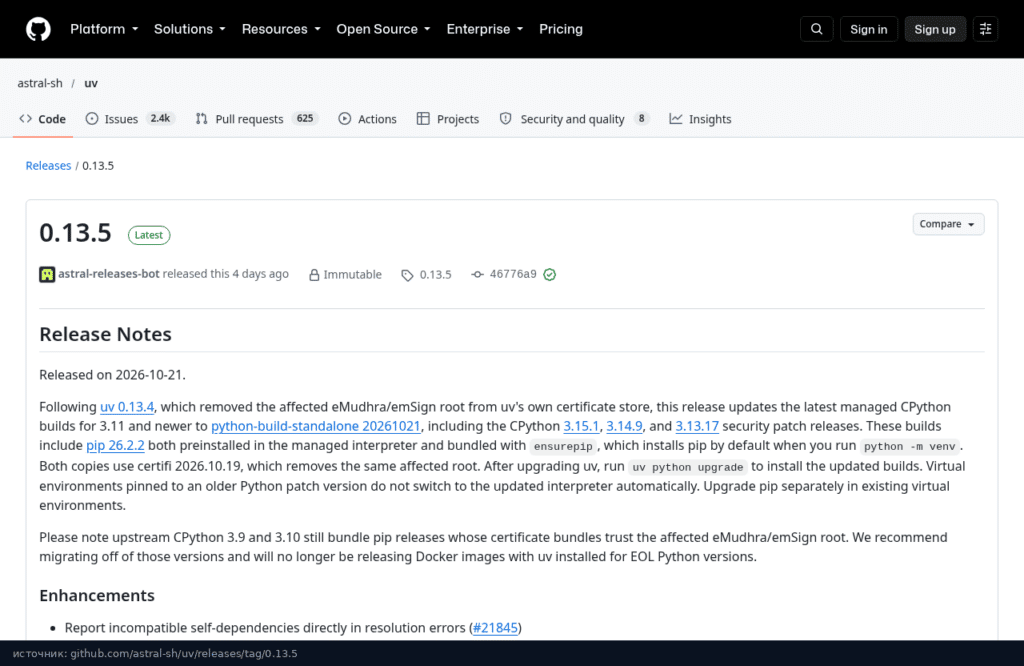Viewport: 1024px width, 666px height.
Task: Open the GitHub homepage logo
Action: [x=38, y=29]
